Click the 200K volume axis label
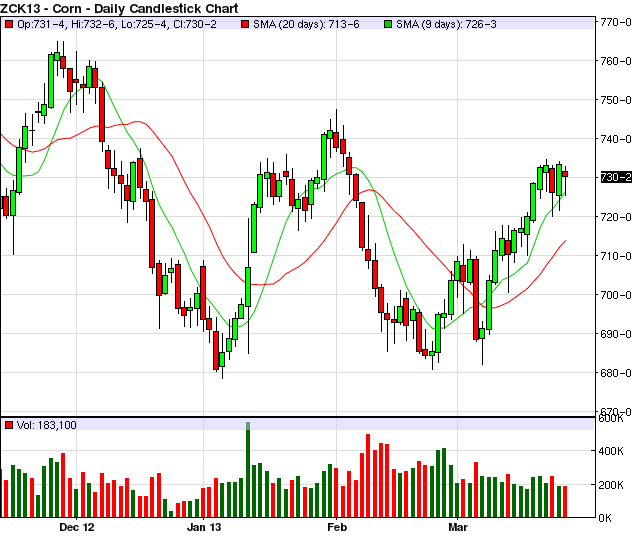Viewport: 640px width, 536px height. (611, 485)
